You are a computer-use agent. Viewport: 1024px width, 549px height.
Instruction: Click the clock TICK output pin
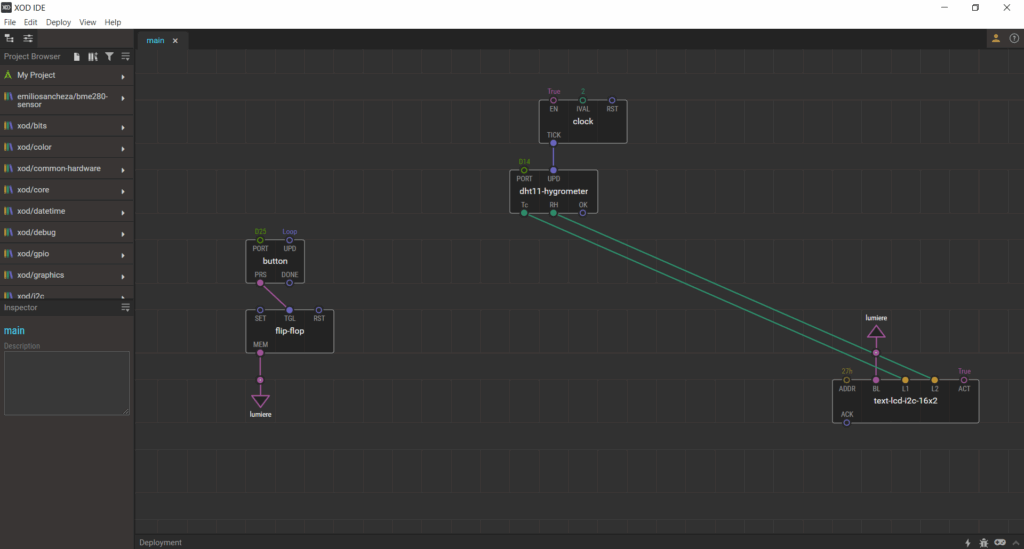[x=553, y=143]
